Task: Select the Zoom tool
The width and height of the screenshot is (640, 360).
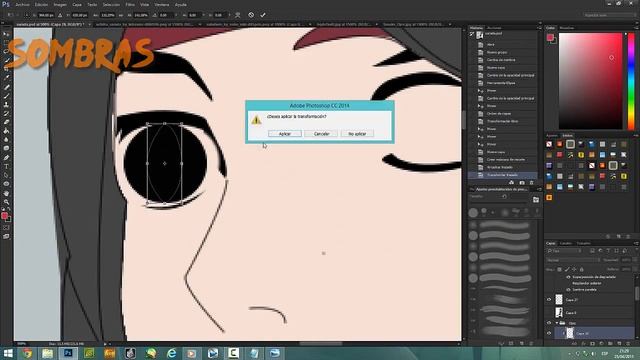Action: click(6, 202)
